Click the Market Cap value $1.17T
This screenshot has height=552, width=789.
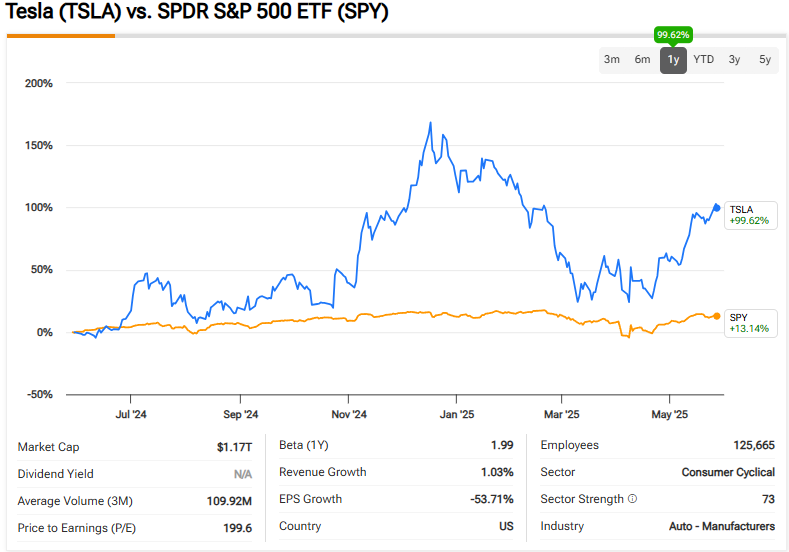click(234, 447)
